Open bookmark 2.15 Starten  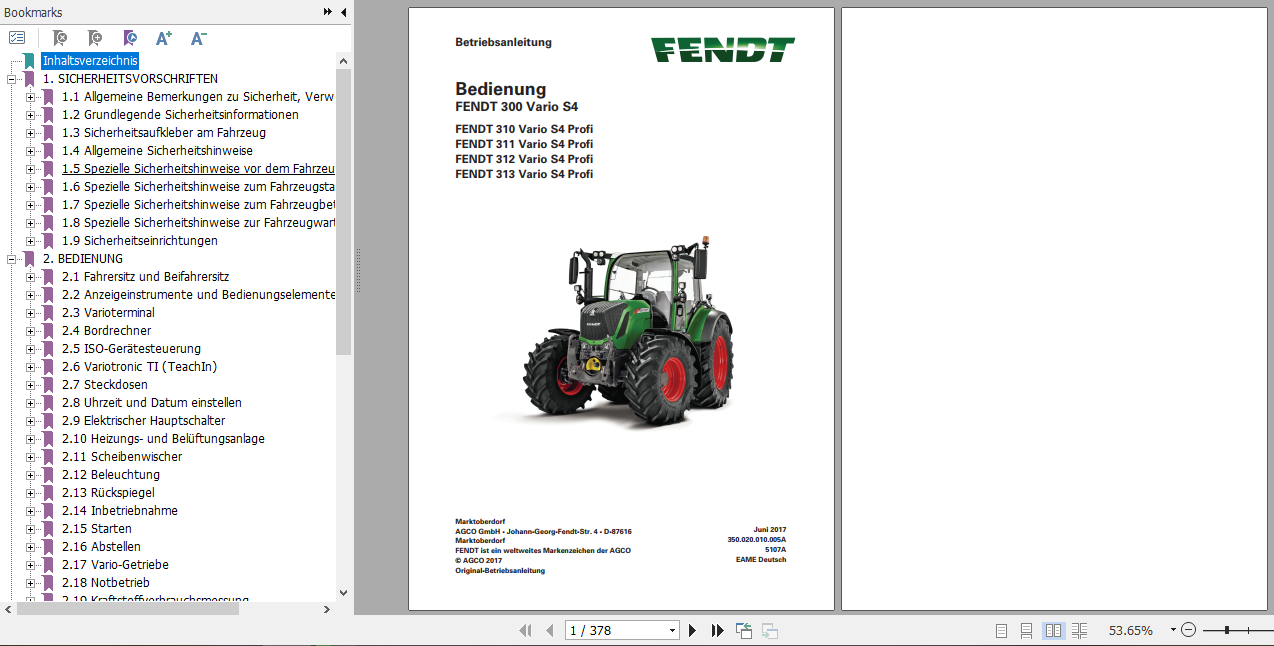(x=96, y=529)
